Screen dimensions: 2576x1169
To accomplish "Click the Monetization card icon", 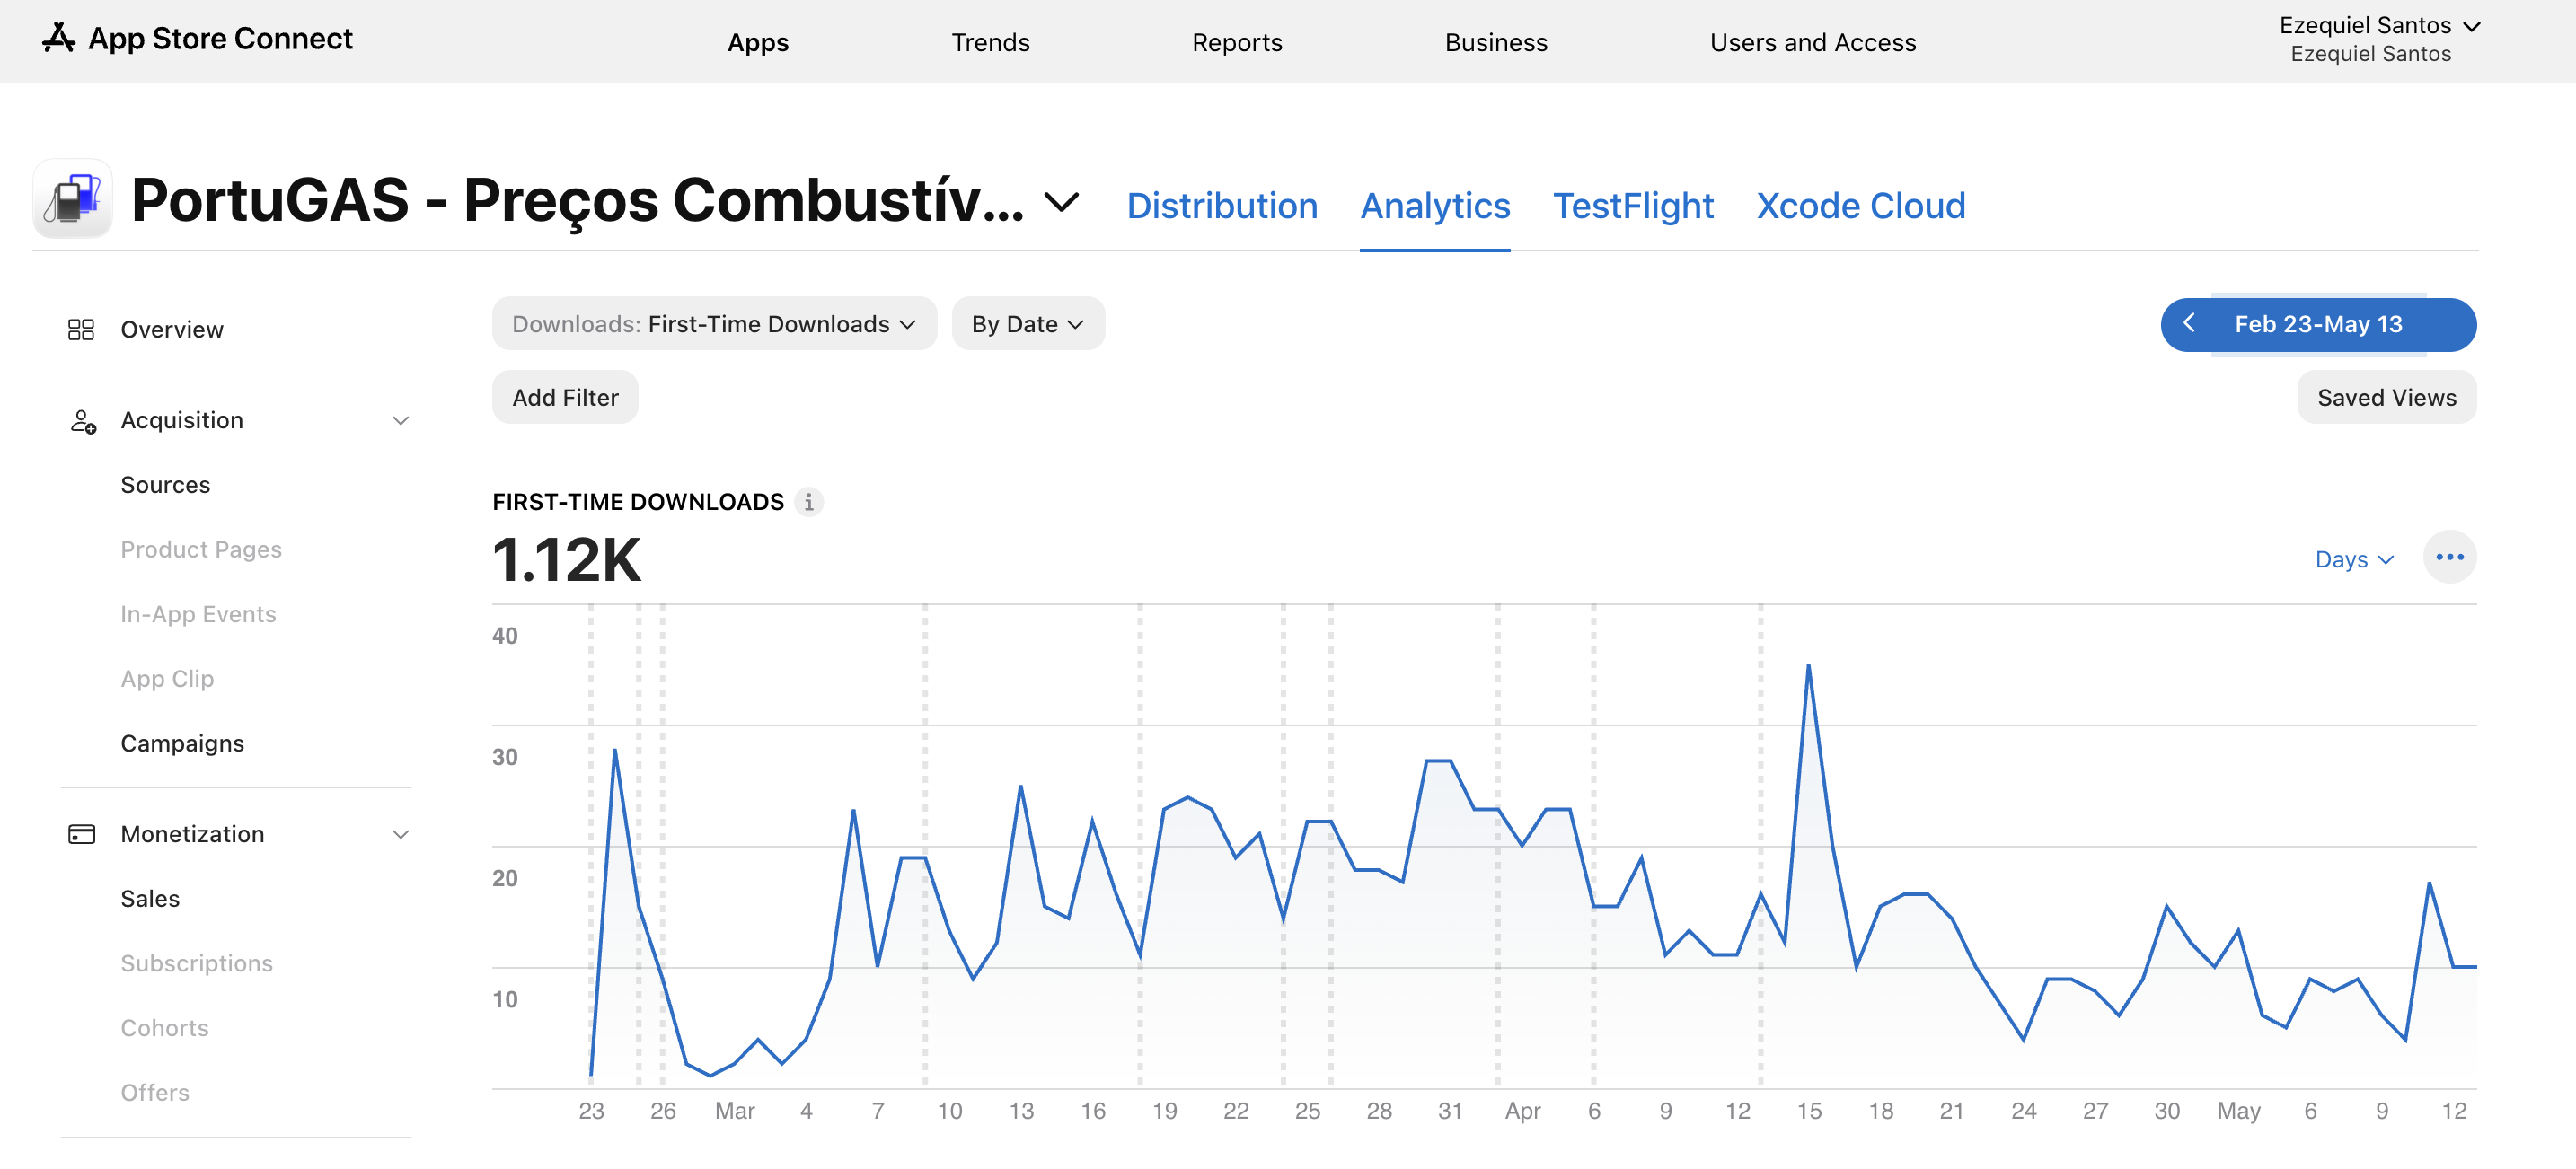I will [x=81, y=834].
